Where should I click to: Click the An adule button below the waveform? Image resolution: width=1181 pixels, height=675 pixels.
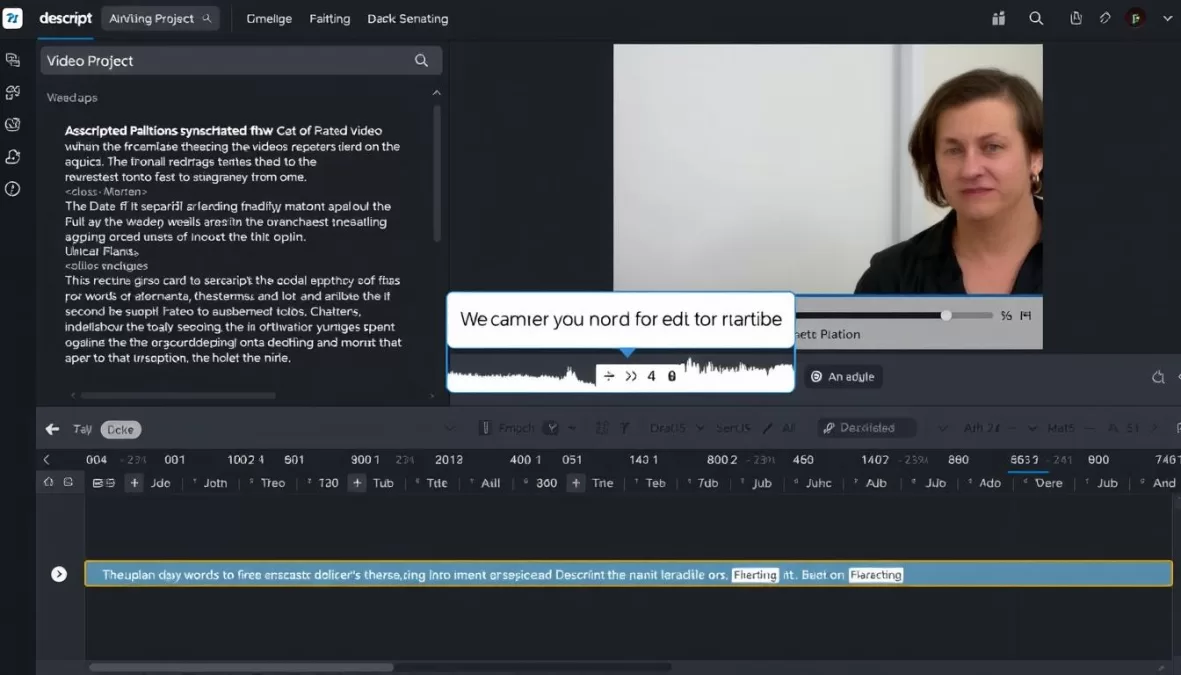[x=843, y=377]
